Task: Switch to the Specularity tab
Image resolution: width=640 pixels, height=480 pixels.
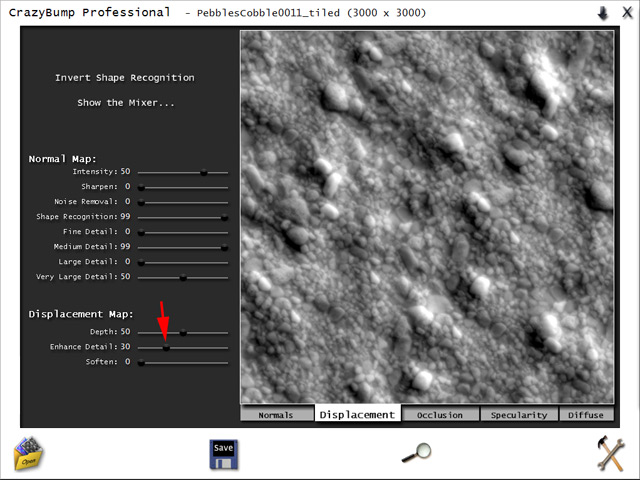Action: (519, 415)
